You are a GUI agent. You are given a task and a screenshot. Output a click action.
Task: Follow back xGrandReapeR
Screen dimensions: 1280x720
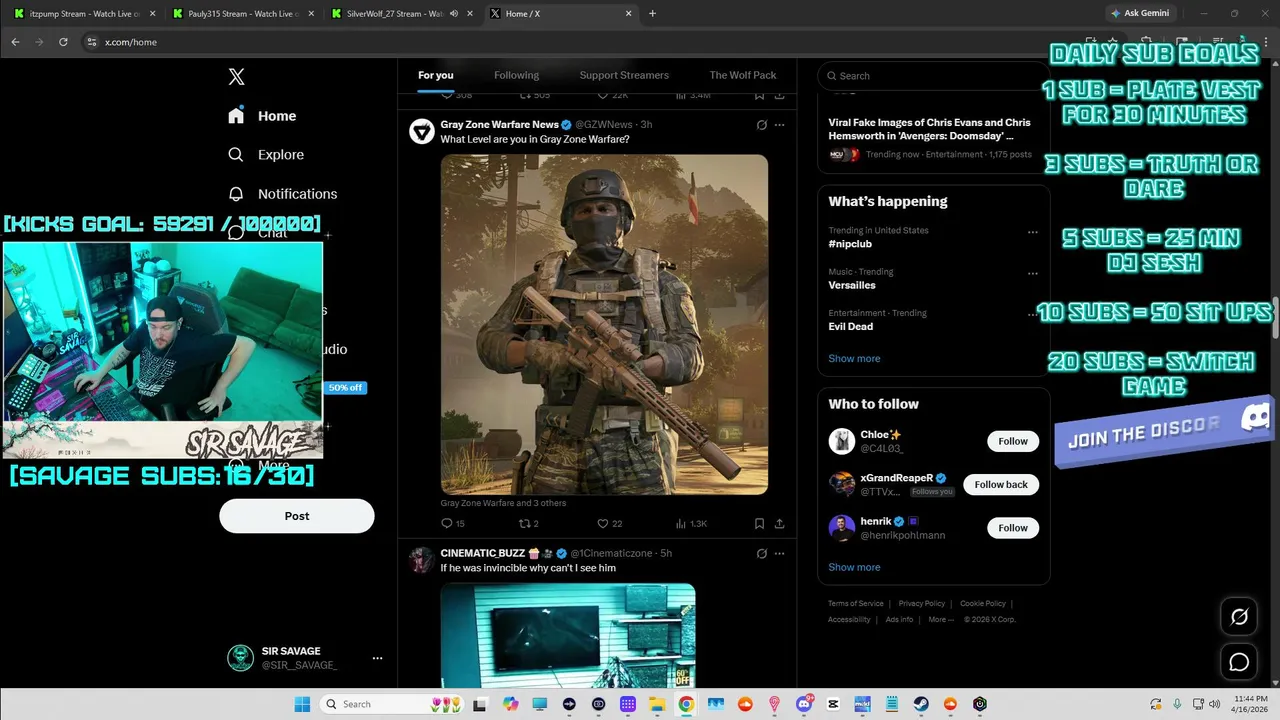click(1001, 484)
